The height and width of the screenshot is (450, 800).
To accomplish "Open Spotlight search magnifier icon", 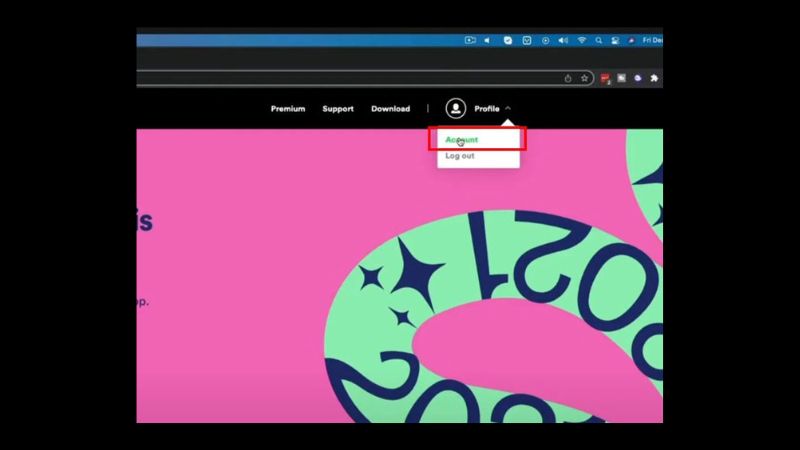I will coord(598,40).
